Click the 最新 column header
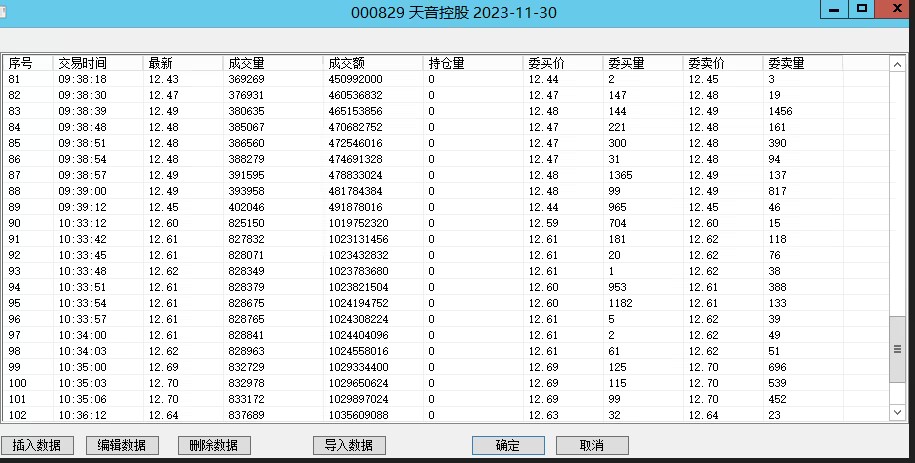Image resolution: width=915 pixels, height=463 pixels. [183, 63]
